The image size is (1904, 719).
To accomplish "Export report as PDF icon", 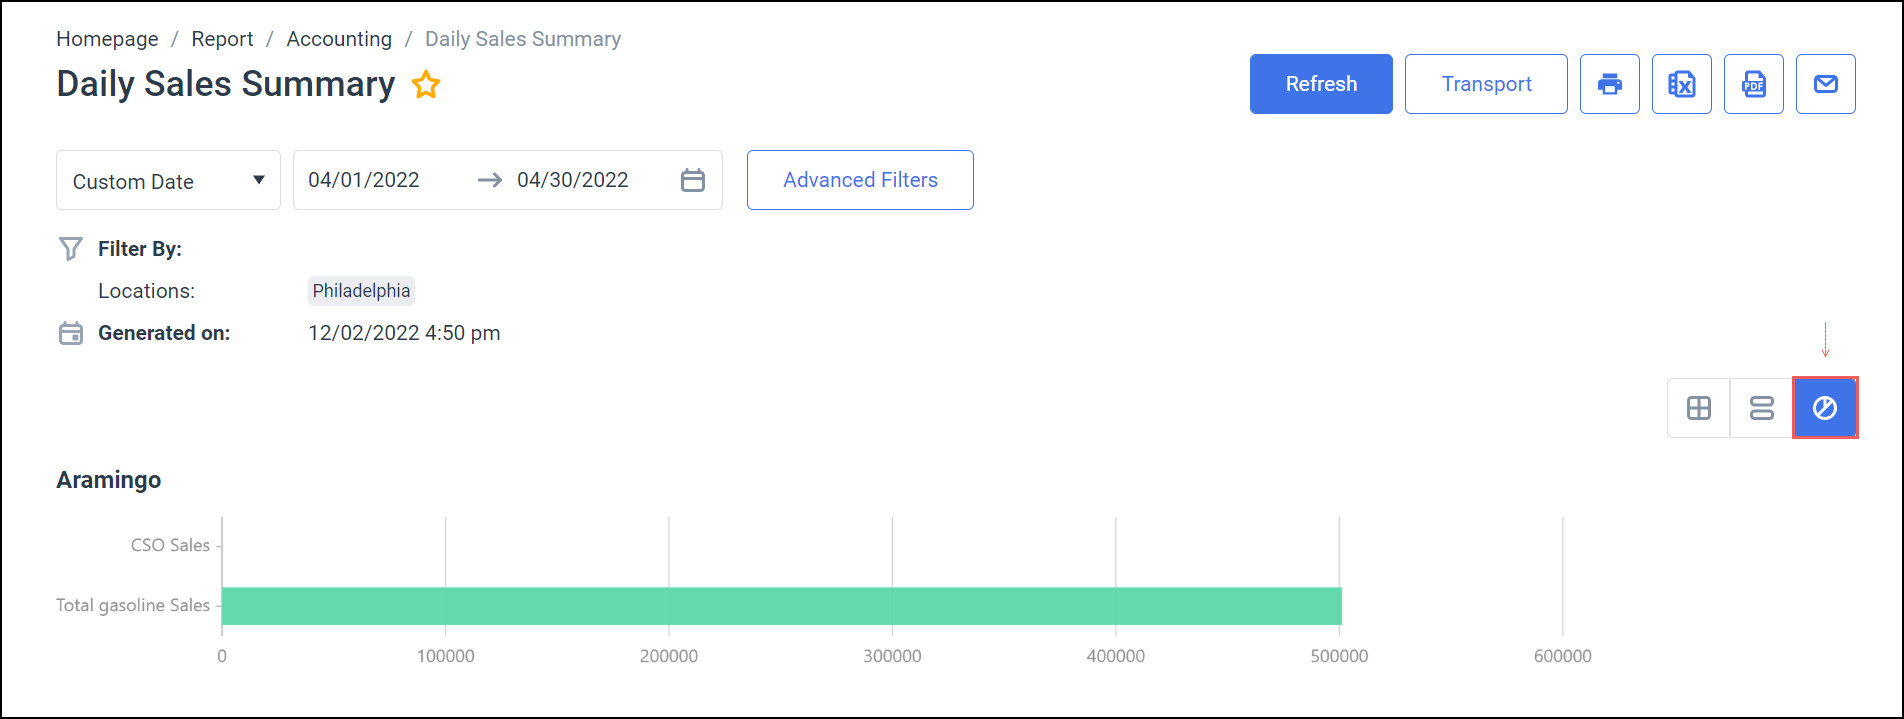I will (x=1753, y=84).
